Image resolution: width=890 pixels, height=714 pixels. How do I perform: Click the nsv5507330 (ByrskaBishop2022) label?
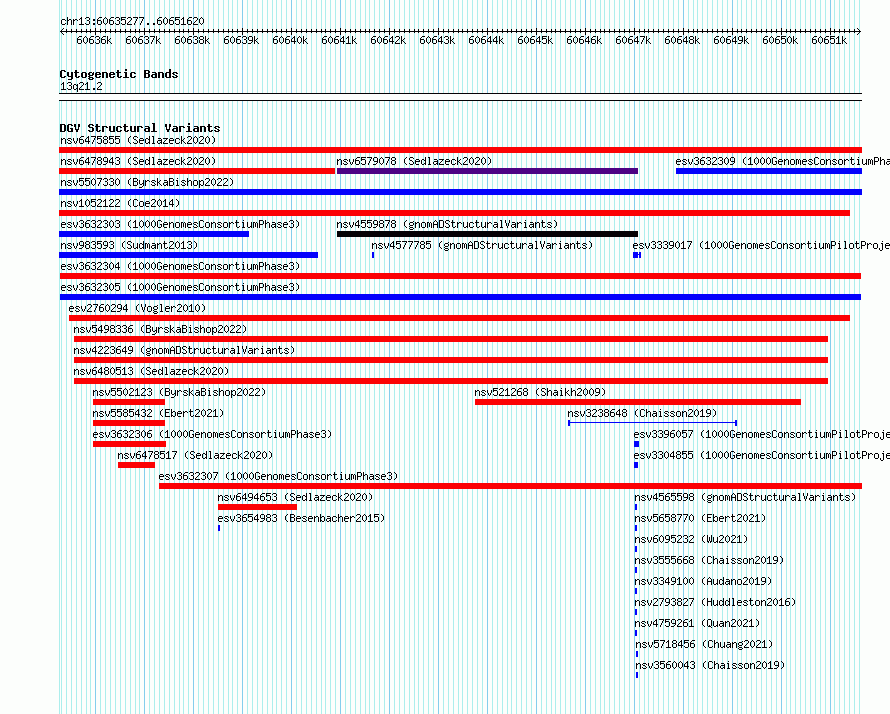pos(147,182)
